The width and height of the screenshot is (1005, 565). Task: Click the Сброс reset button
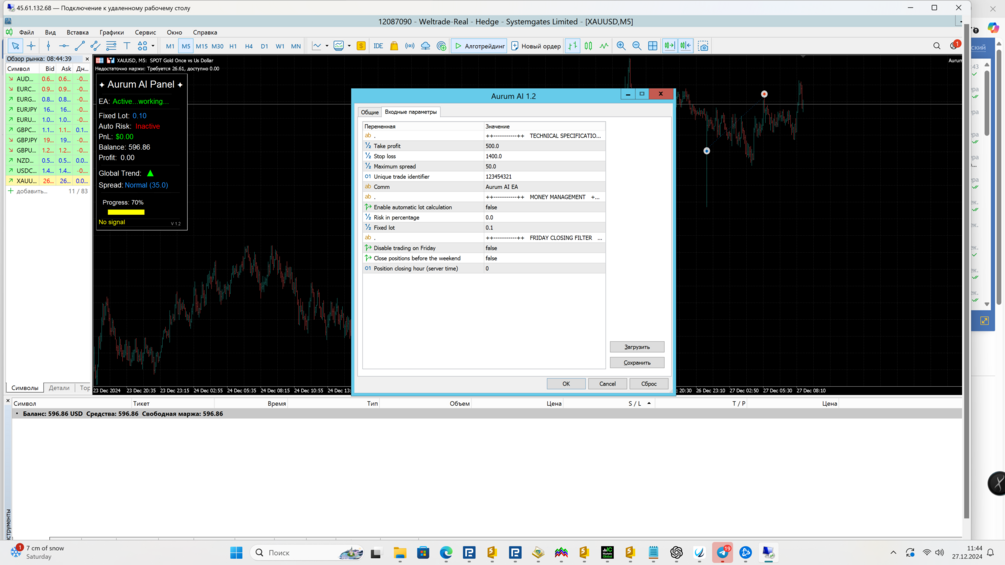[649, 384]
